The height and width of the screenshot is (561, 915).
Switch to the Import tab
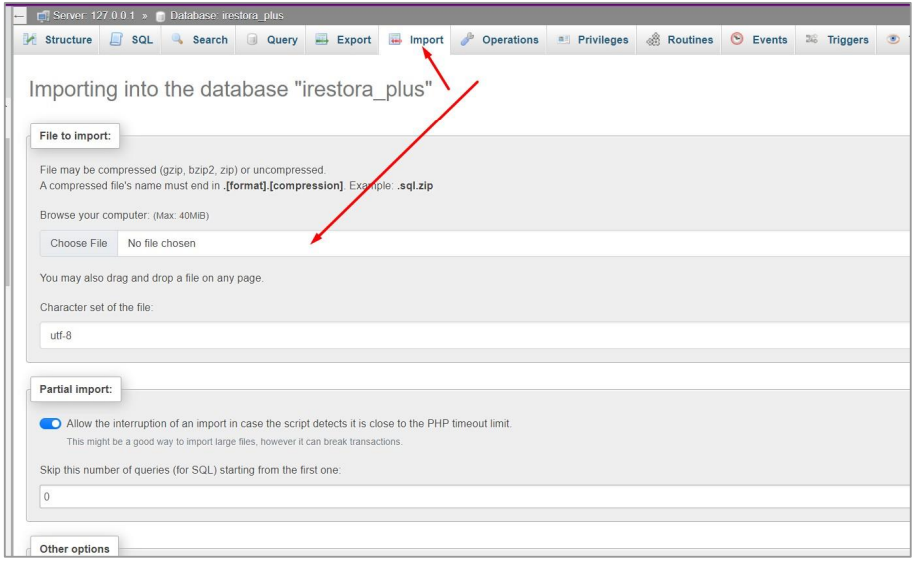[x=416, y=40]
